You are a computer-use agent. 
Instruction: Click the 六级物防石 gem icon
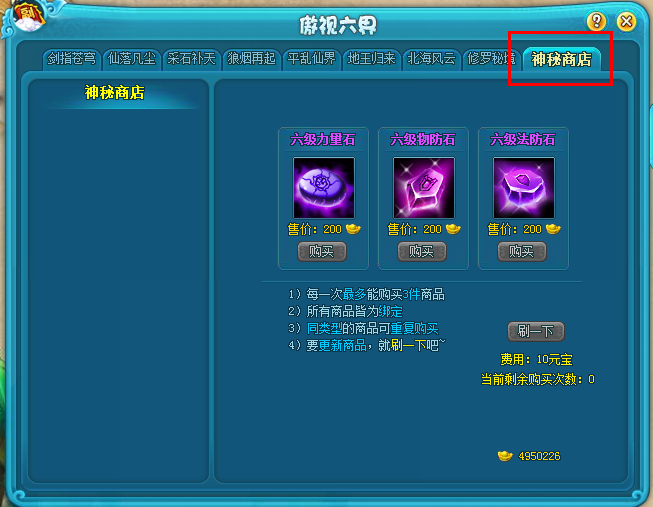[424, 187]
